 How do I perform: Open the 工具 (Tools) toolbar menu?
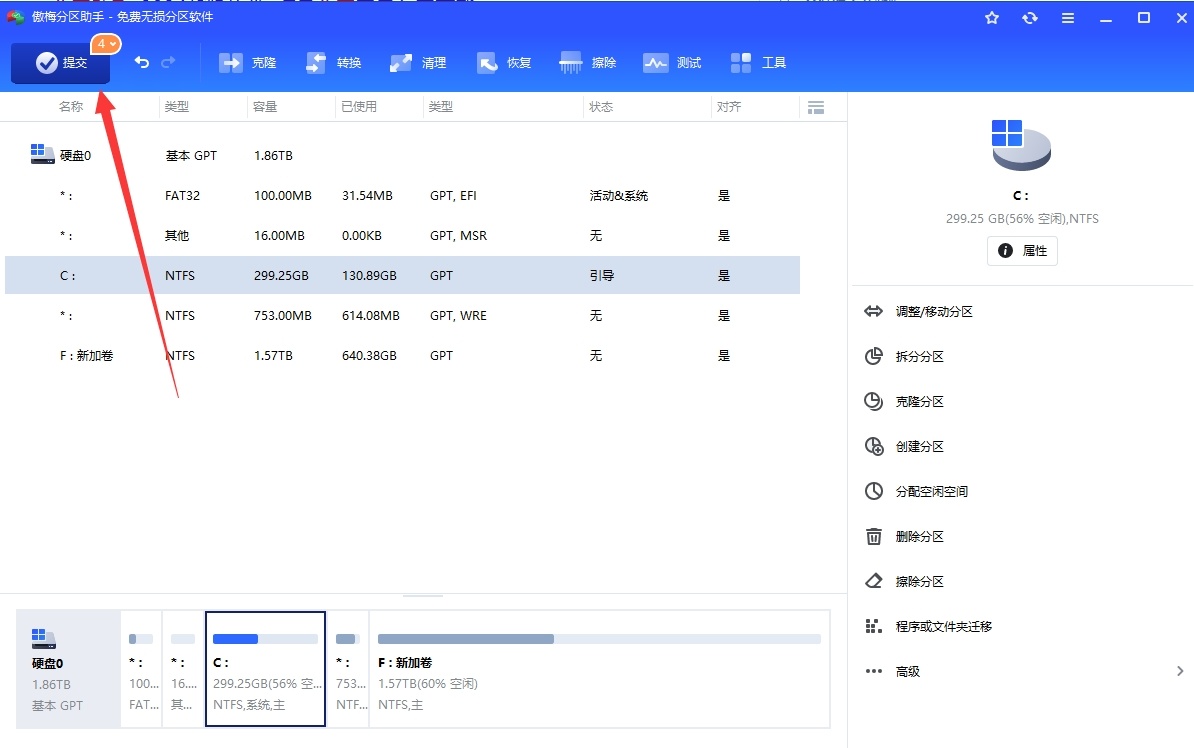758,62
